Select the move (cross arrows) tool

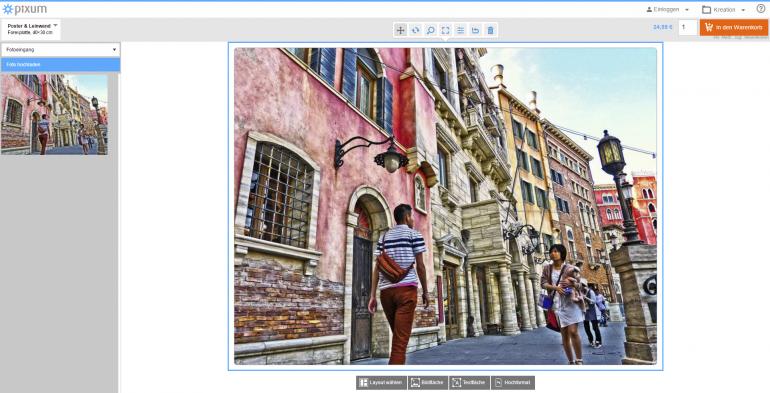401,30
